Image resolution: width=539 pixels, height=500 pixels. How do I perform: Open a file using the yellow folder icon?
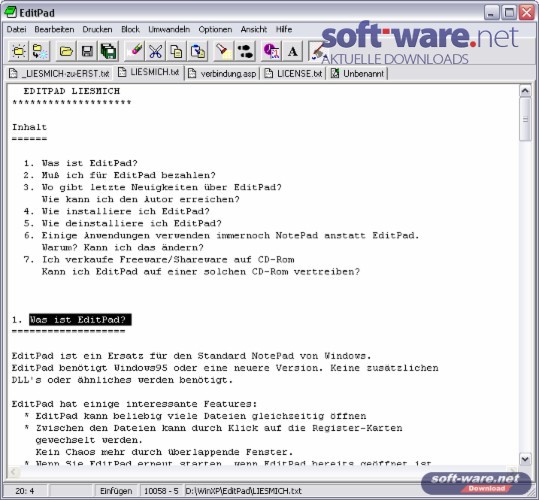(66, 52)
